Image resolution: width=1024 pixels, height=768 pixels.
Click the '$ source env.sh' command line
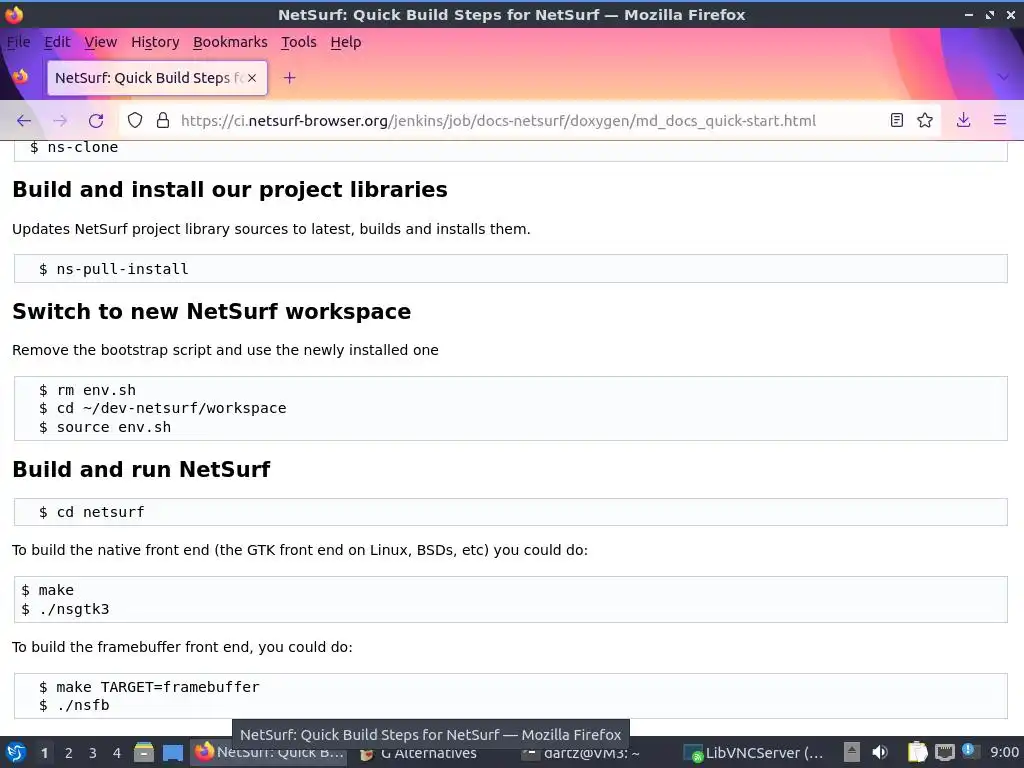coord(104,427)
